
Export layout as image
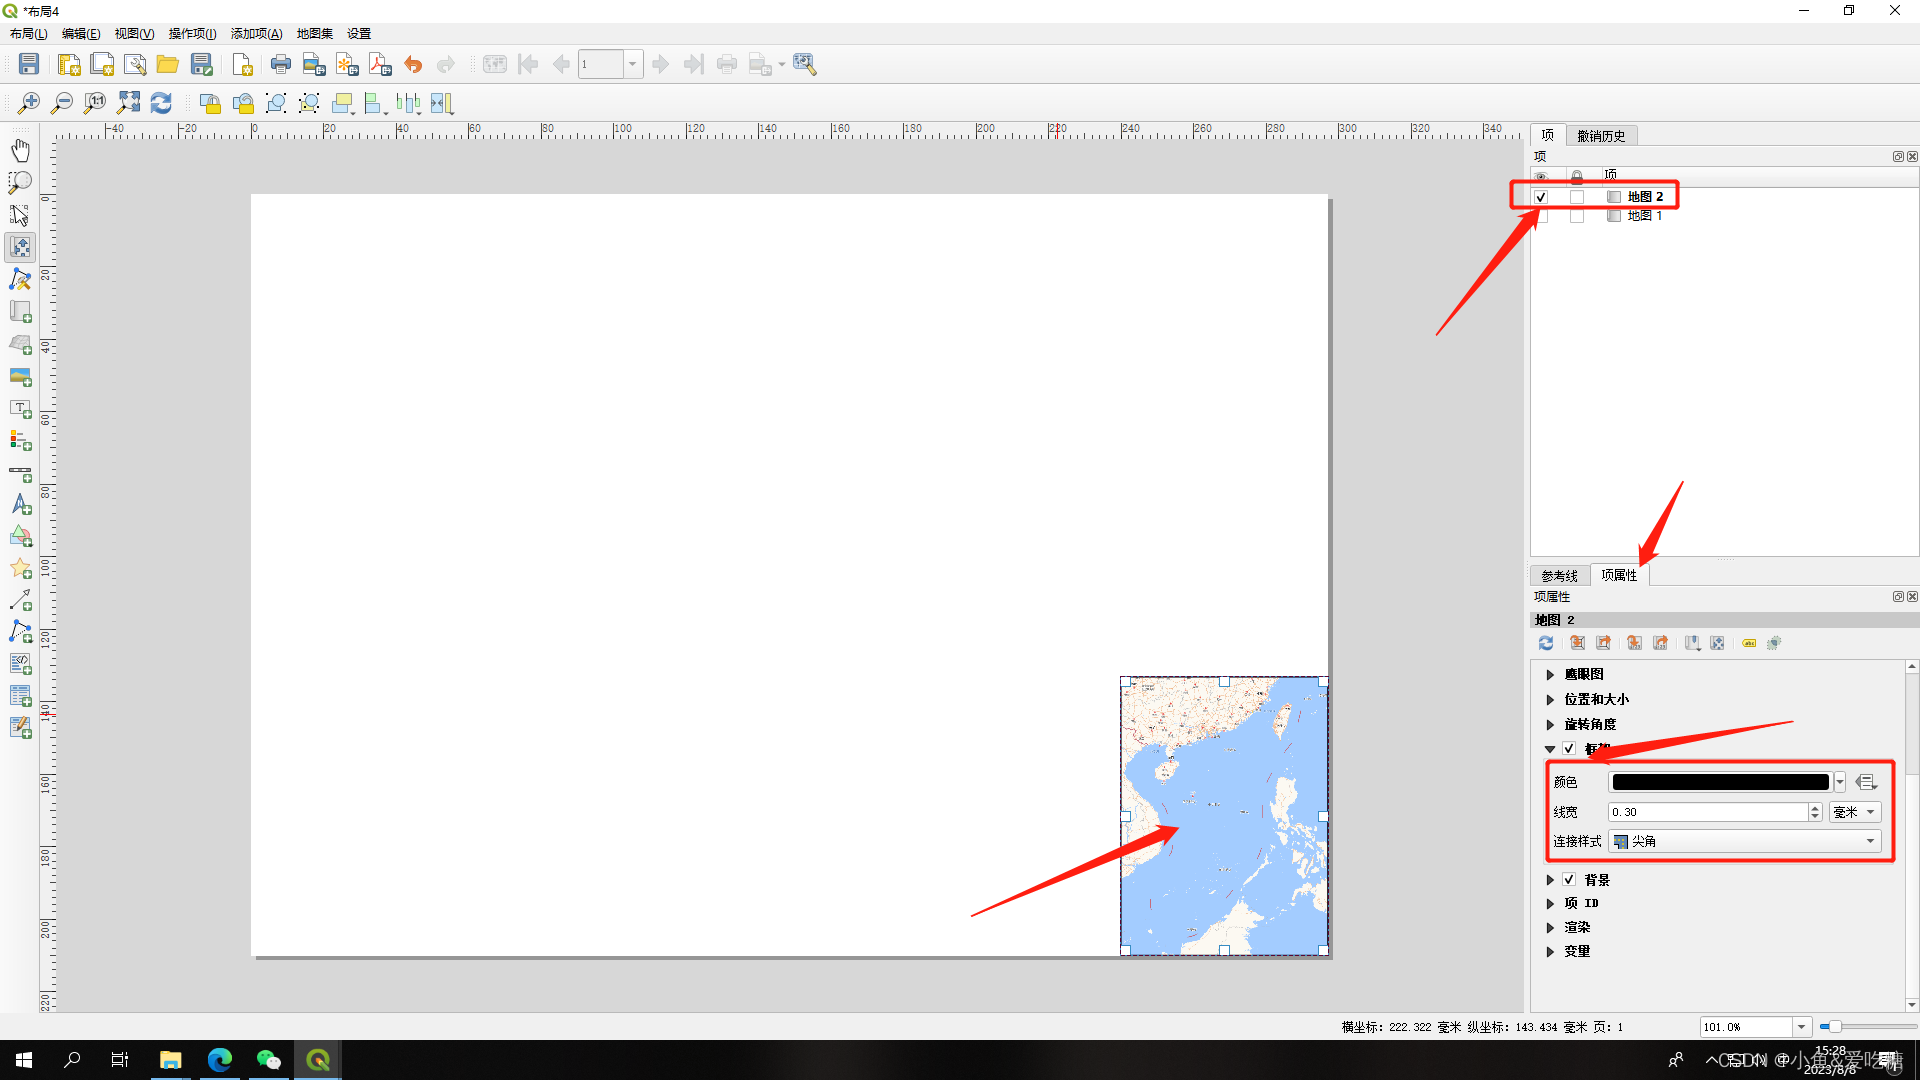click(x=314, y=64)
